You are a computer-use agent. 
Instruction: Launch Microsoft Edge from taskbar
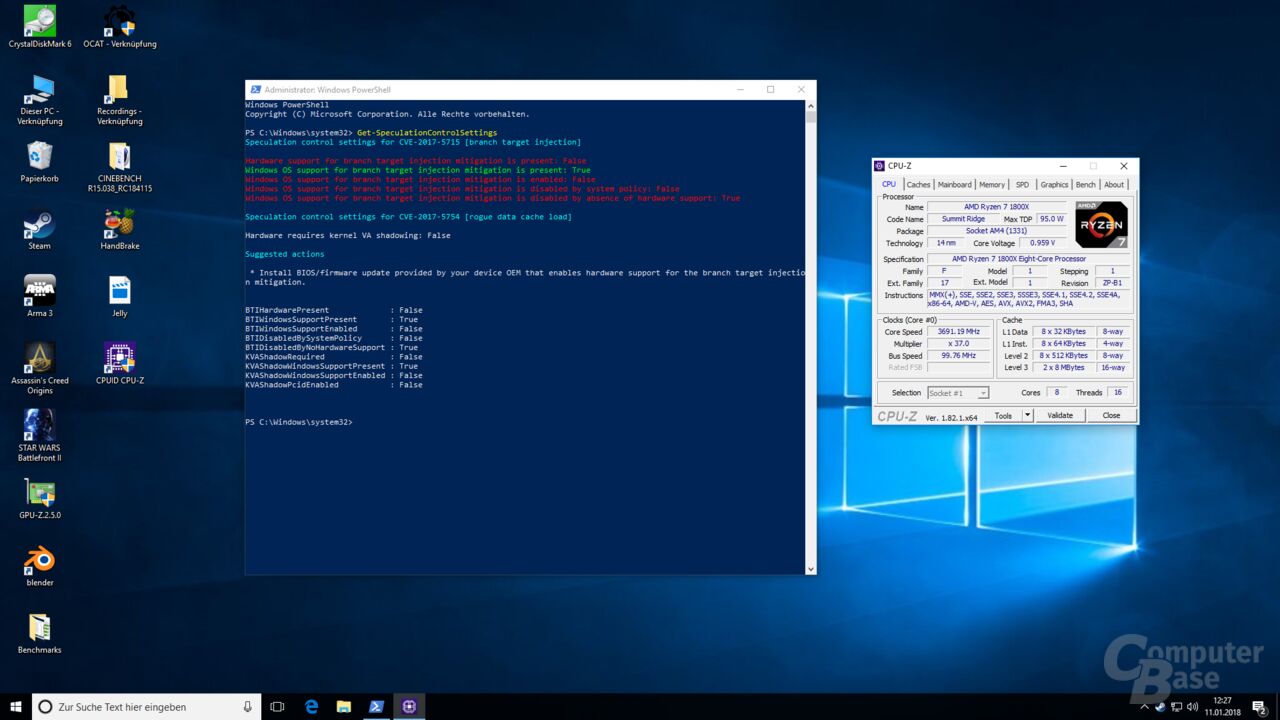(311, 707)
